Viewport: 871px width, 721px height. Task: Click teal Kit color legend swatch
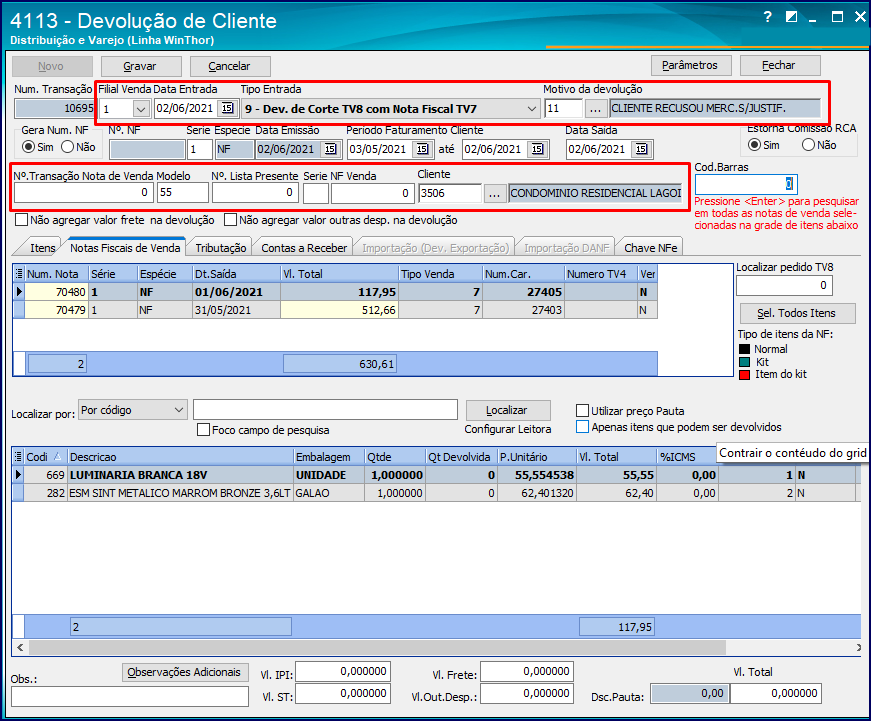[744, 362]
